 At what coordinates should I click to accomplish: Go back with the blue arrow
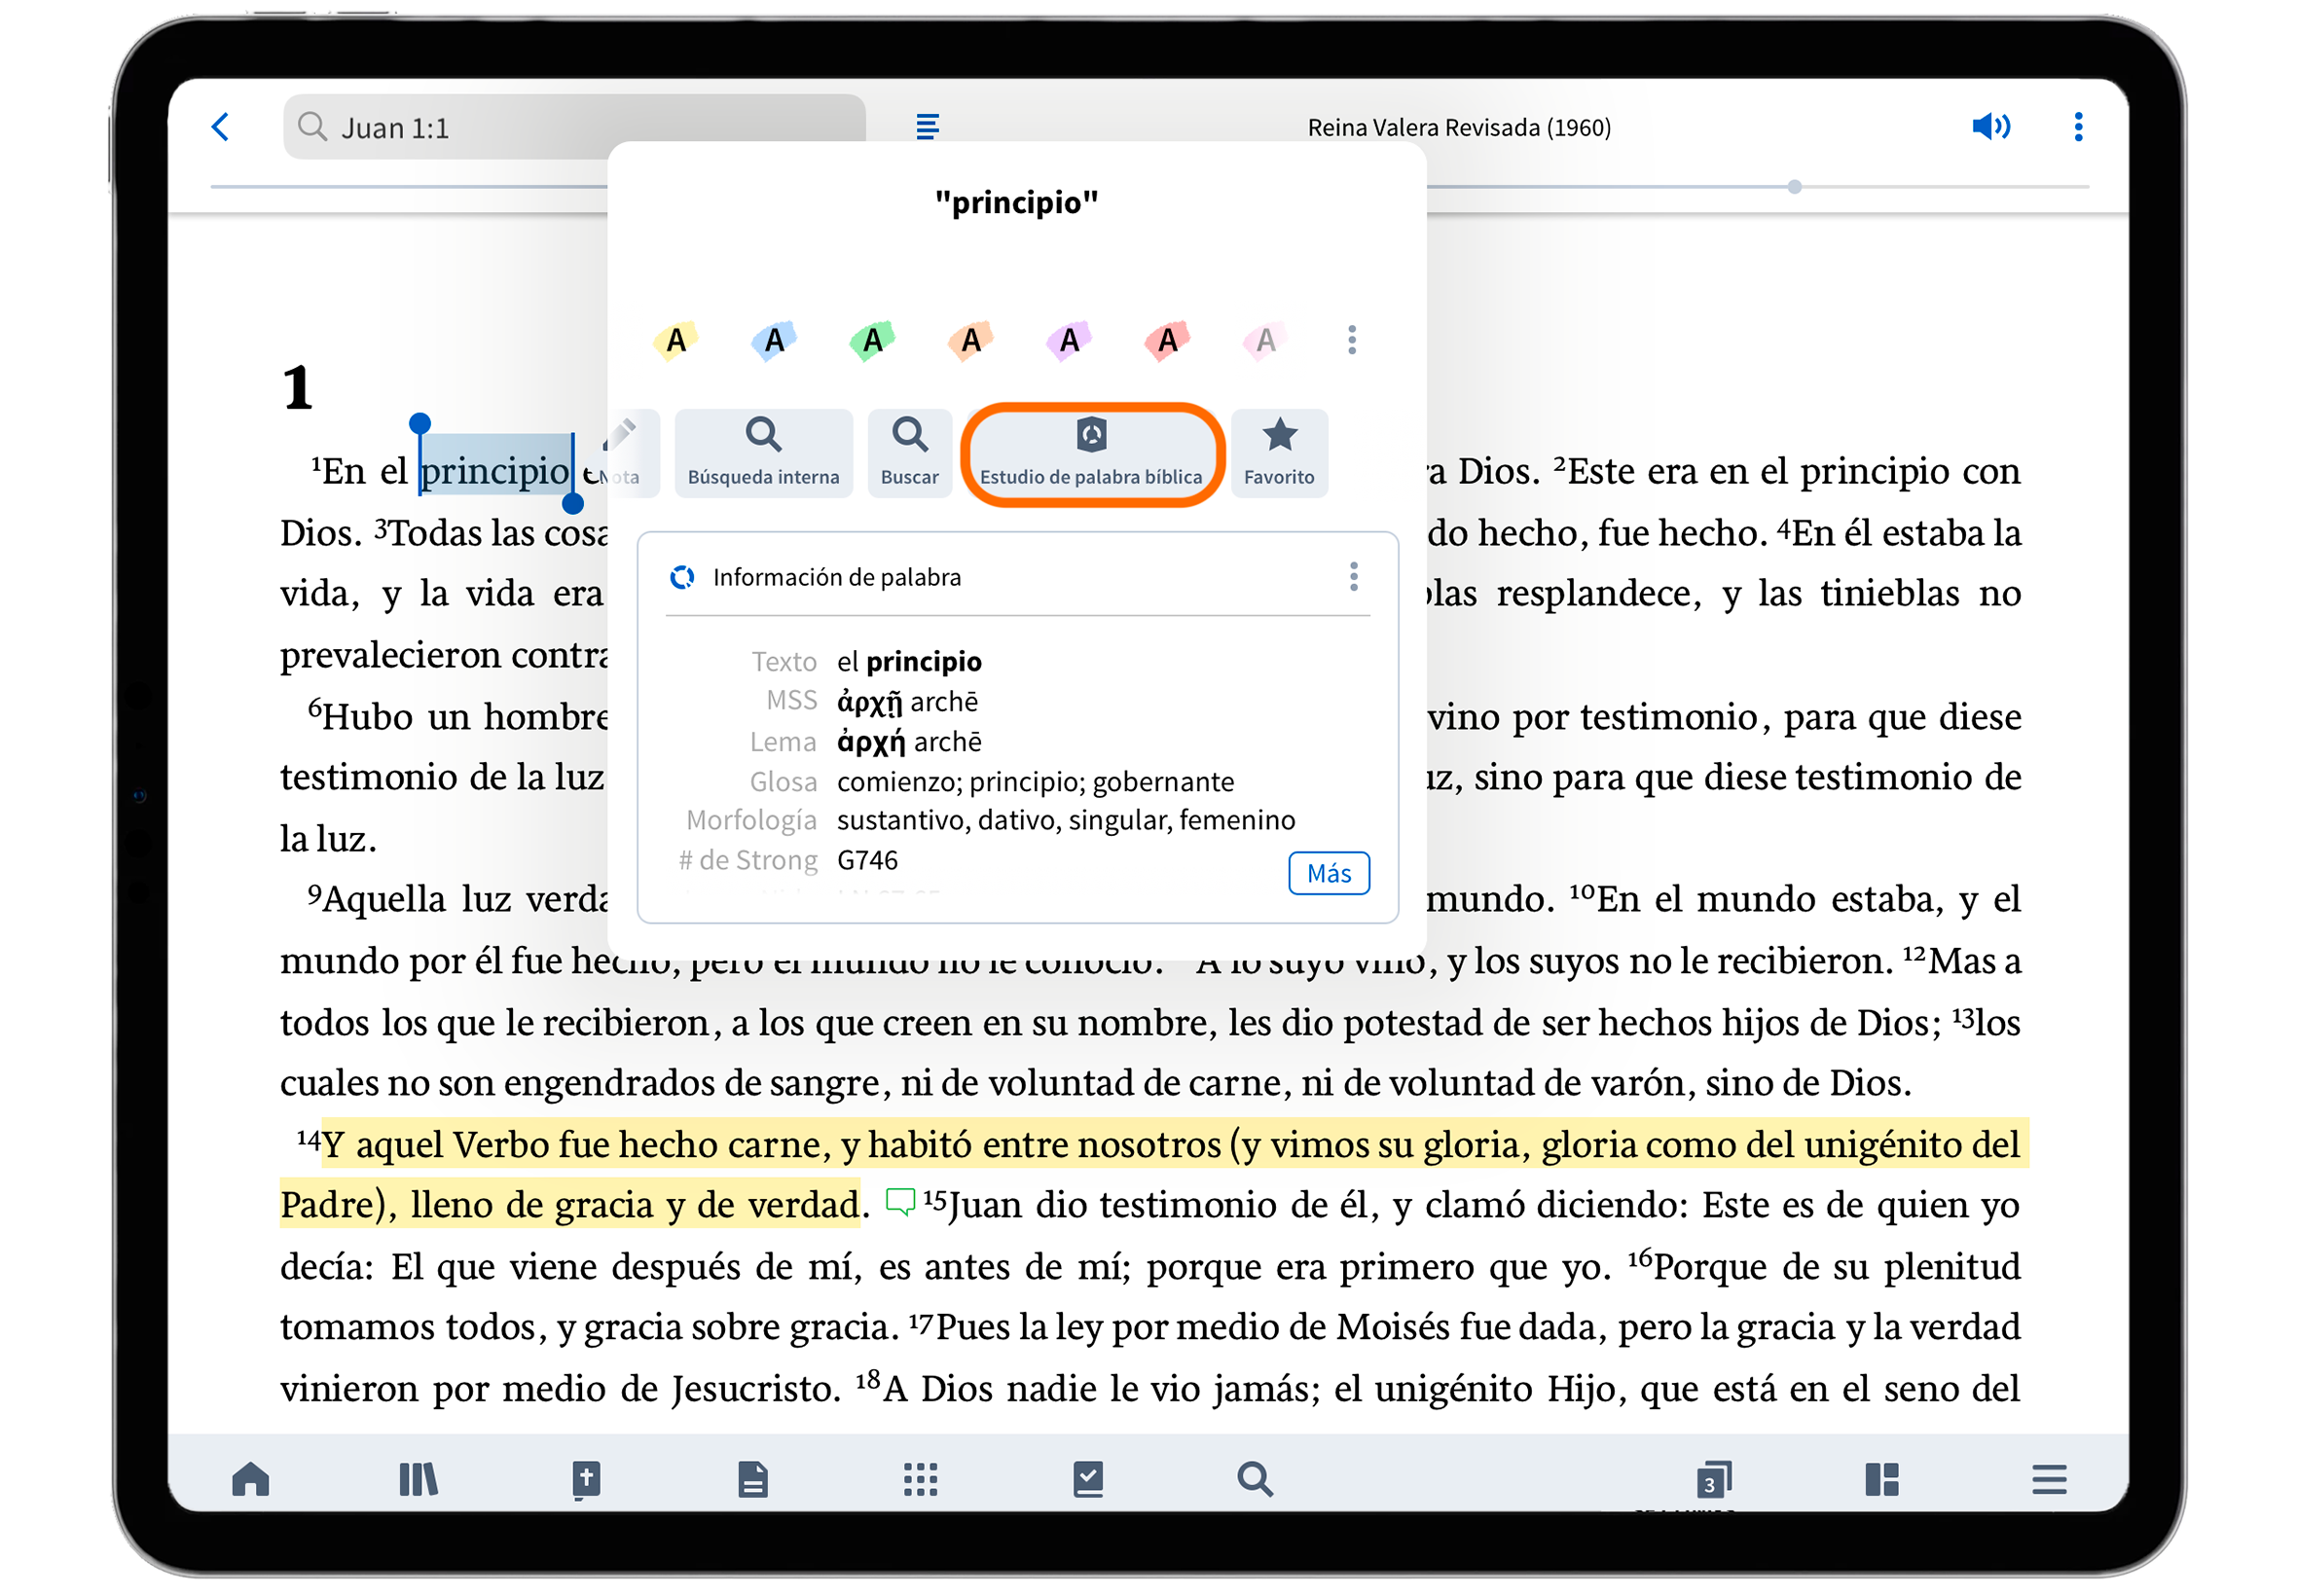pyautogui.click(x=221, y=127)
